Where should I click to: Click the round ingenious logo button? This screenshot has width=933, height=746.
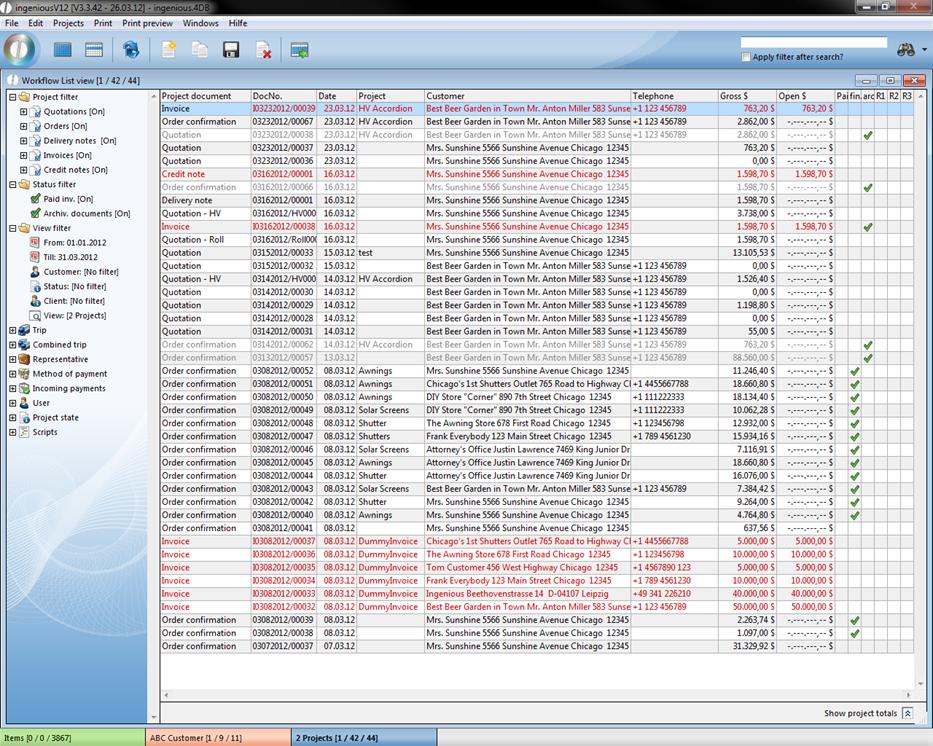20,49
